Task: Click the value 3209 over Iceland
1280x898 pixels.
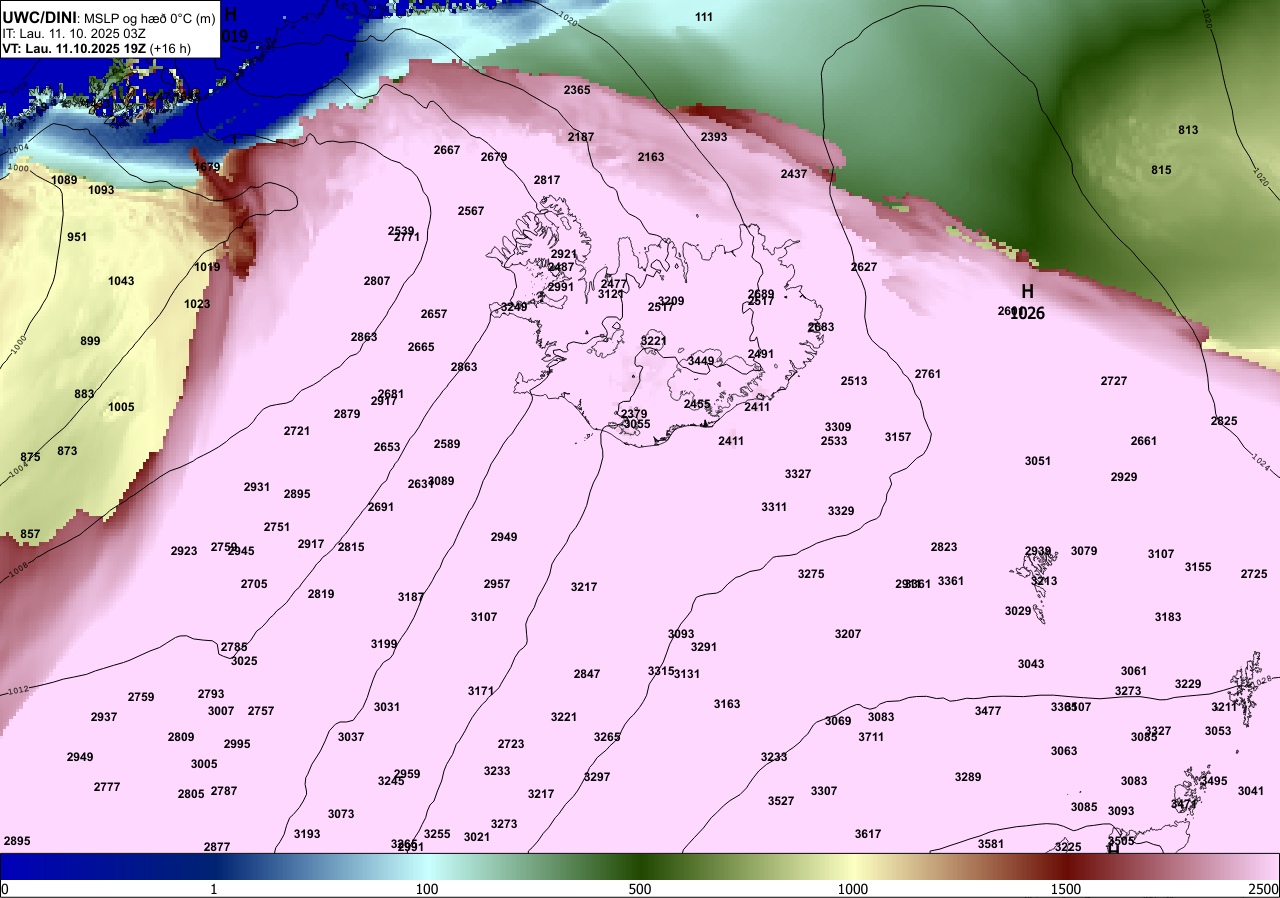Action: 671,301
